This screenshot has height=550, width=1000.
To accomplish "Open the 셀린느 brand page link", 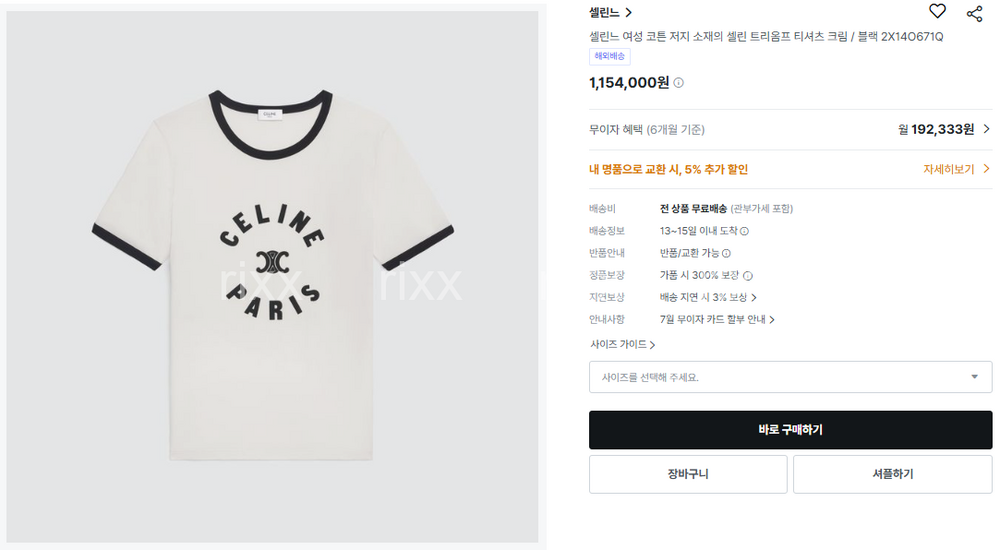I will 610,13.
